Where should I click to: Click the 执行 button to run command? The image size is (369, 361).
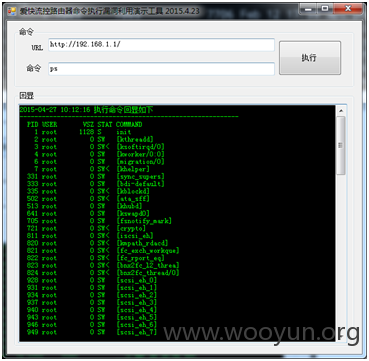[310, 58]
